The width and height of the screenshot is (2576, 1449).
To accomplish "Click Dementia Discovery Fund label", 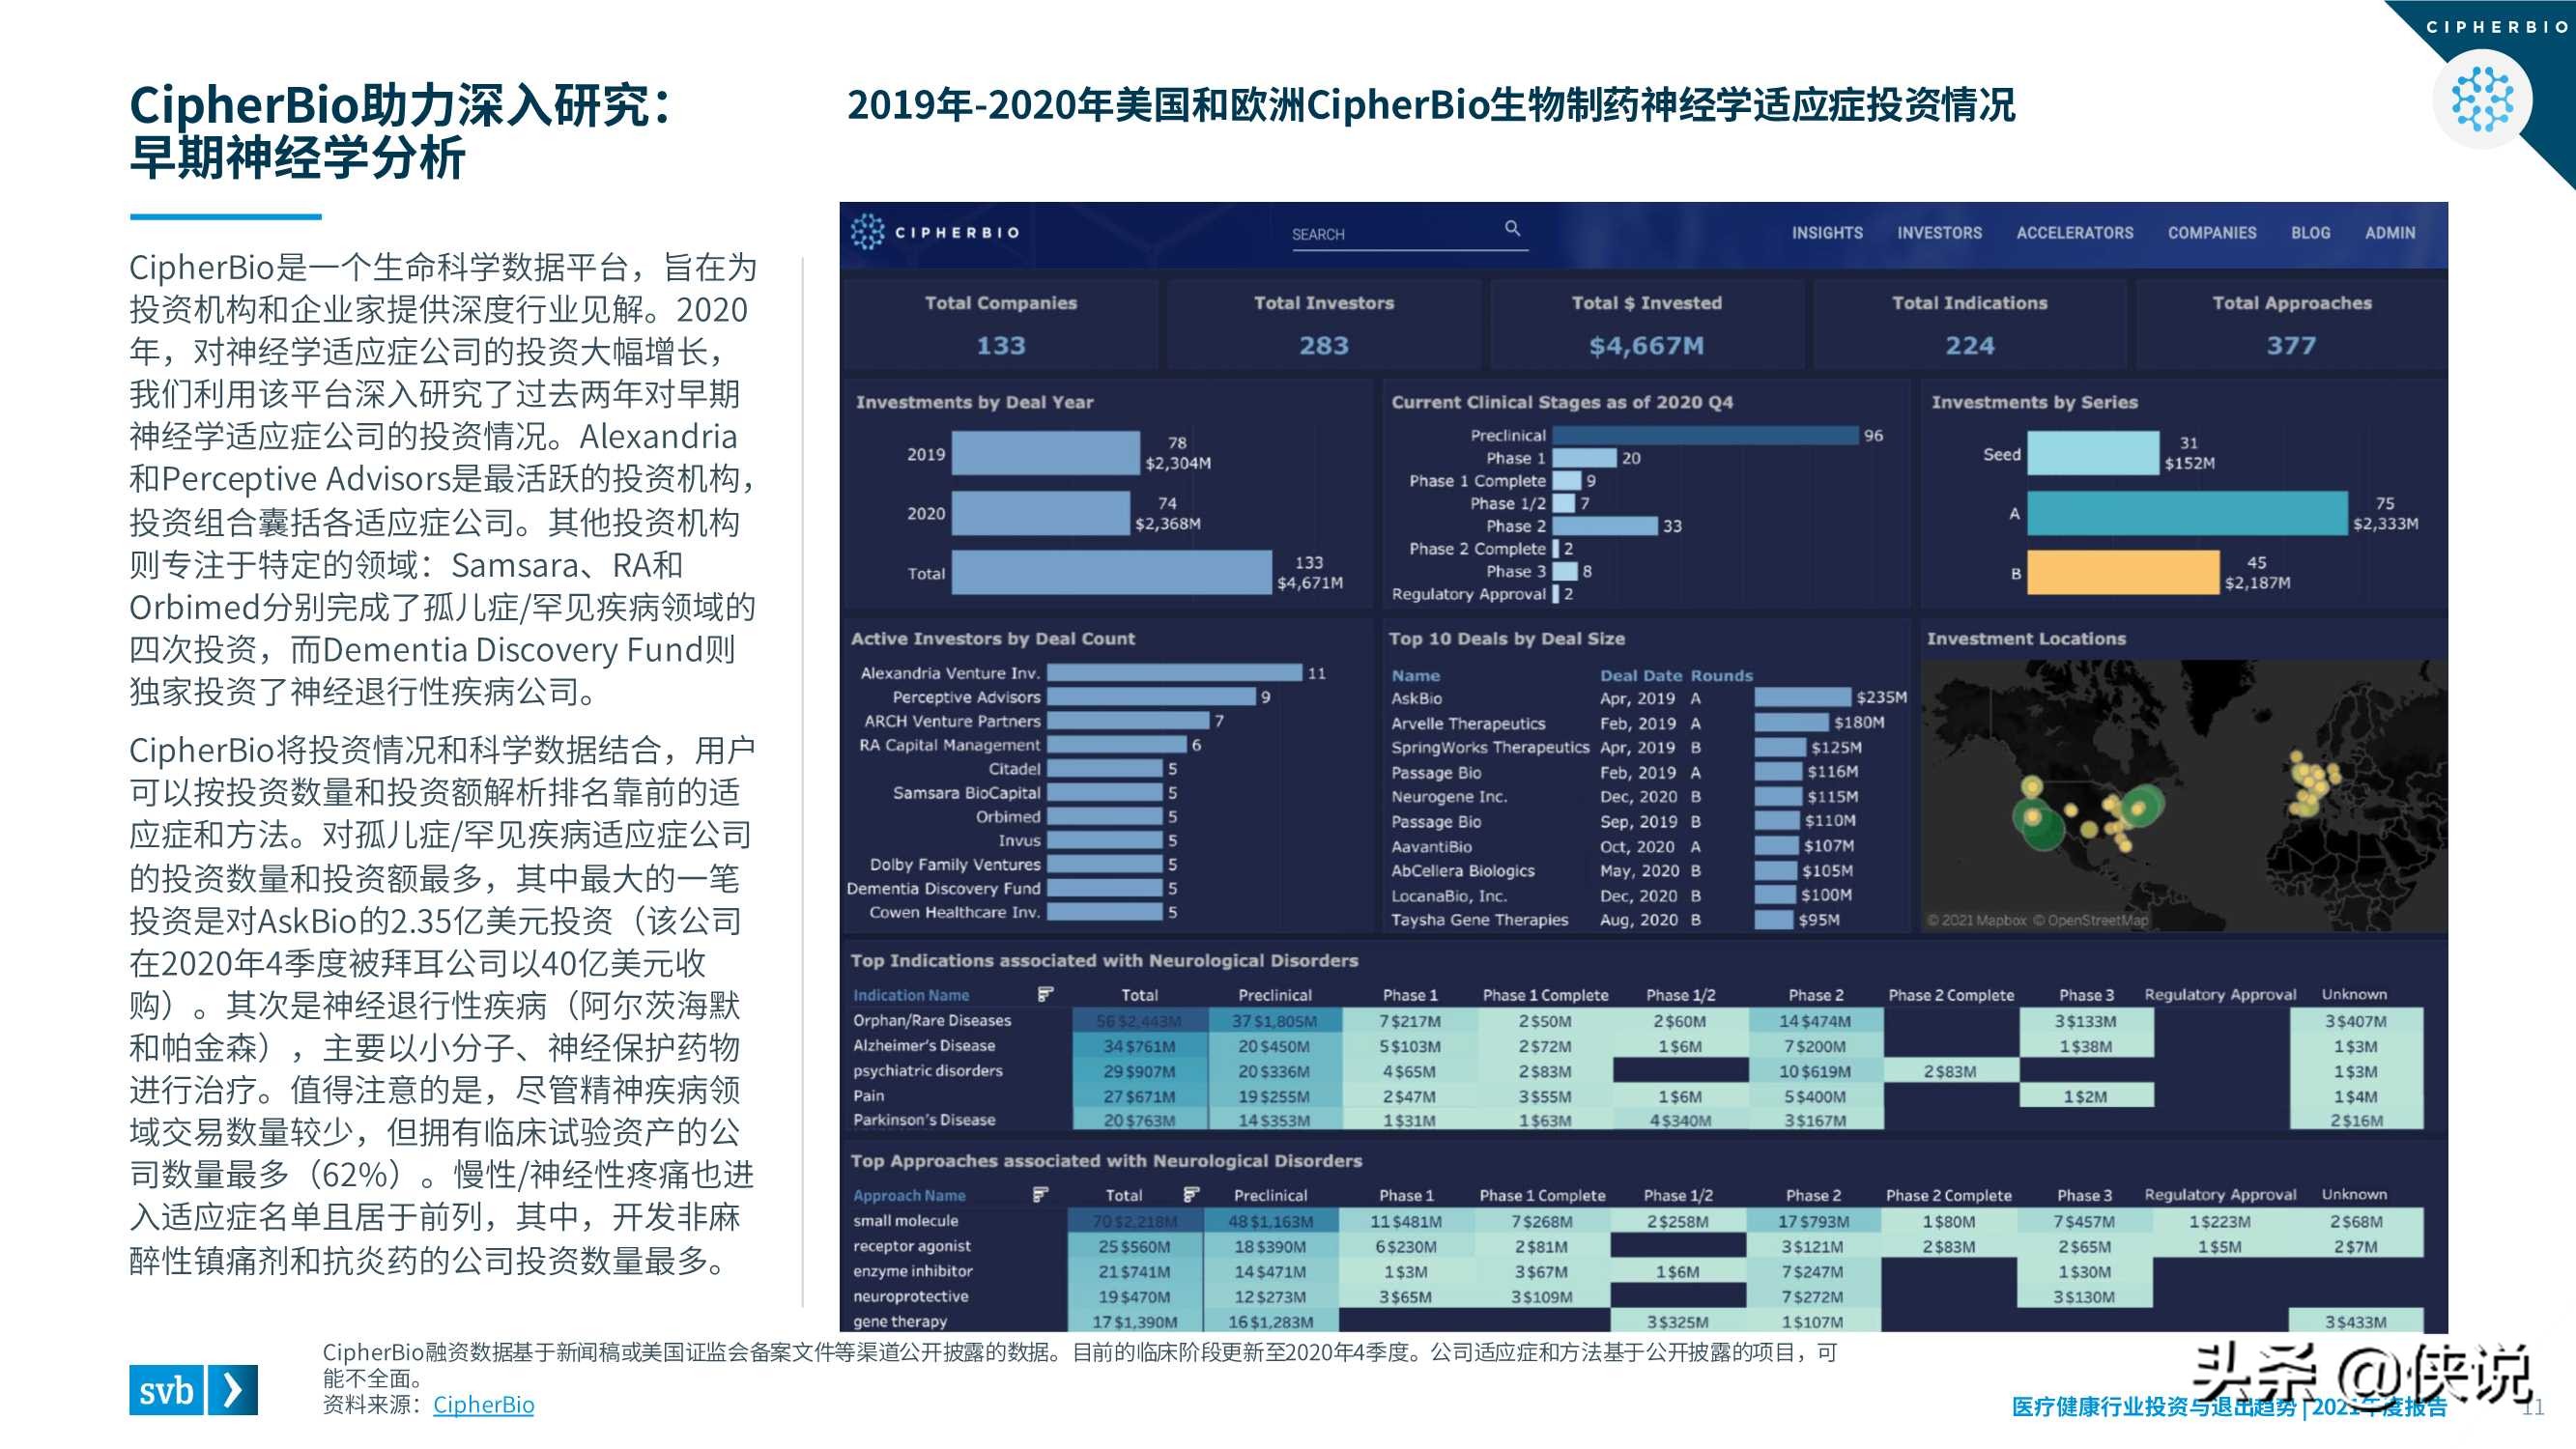I will 943,888.
